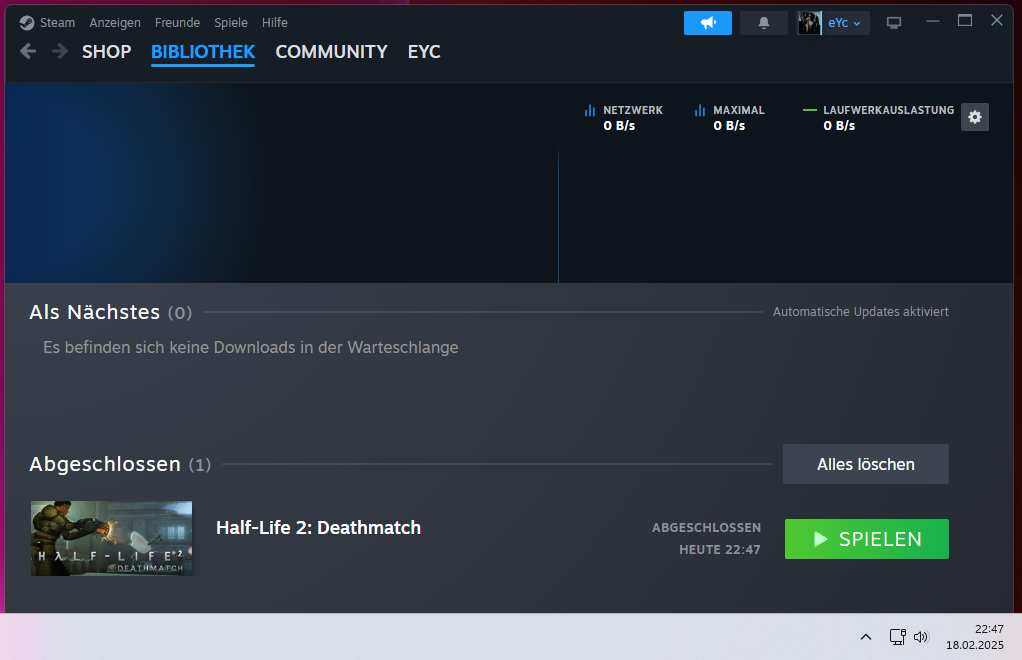This screenshot has width=1022, height=660.
Task: Open volume speaker tray icon
Action: coord(920,637)
